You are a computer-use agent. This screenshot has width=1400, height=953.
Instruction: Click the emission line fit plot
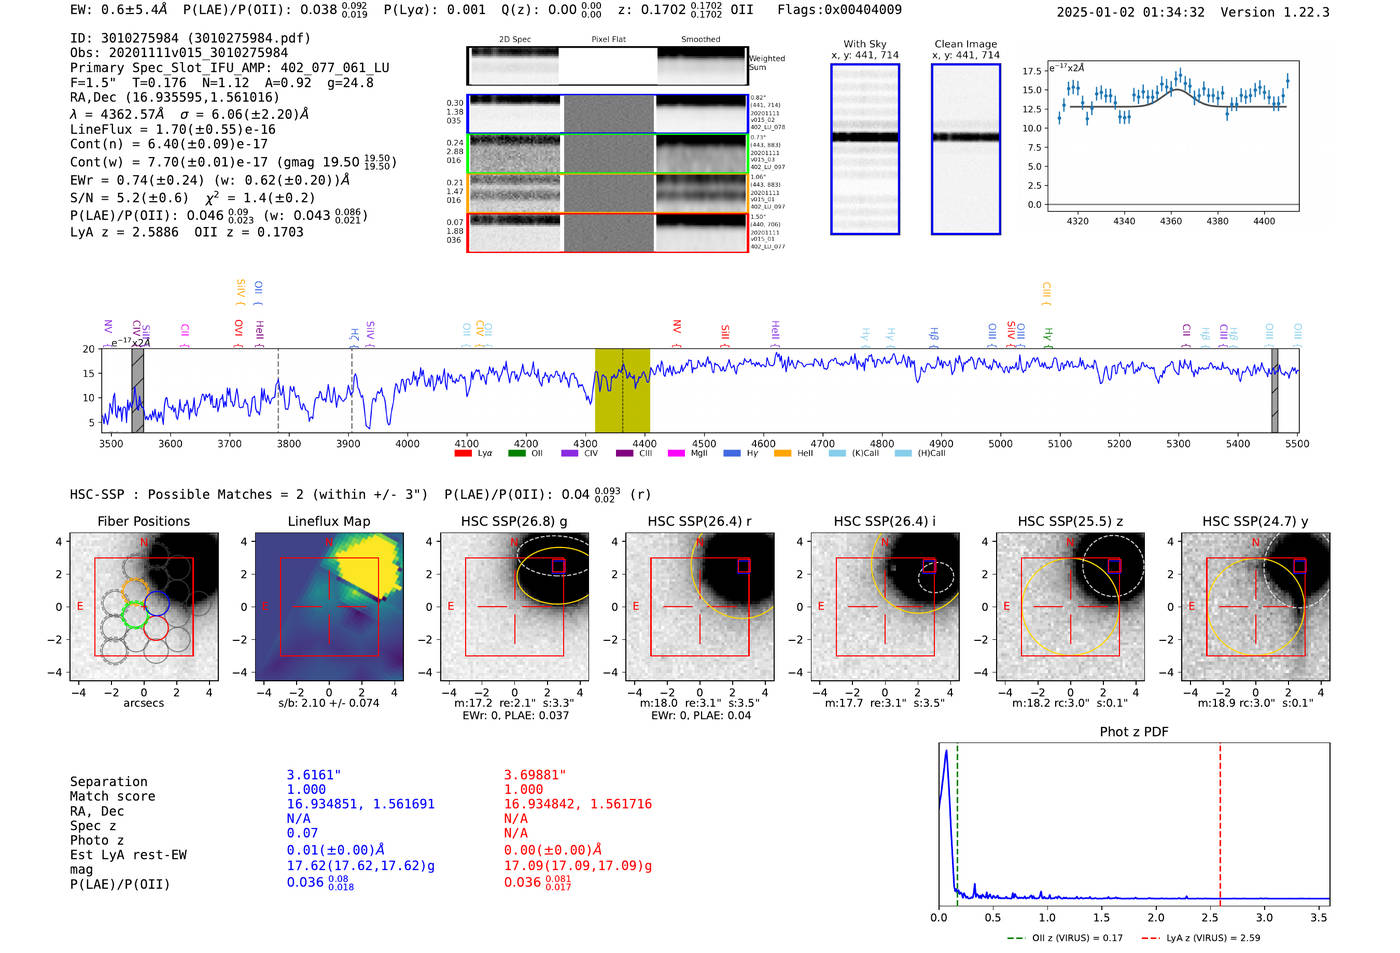click(1171, 136)
